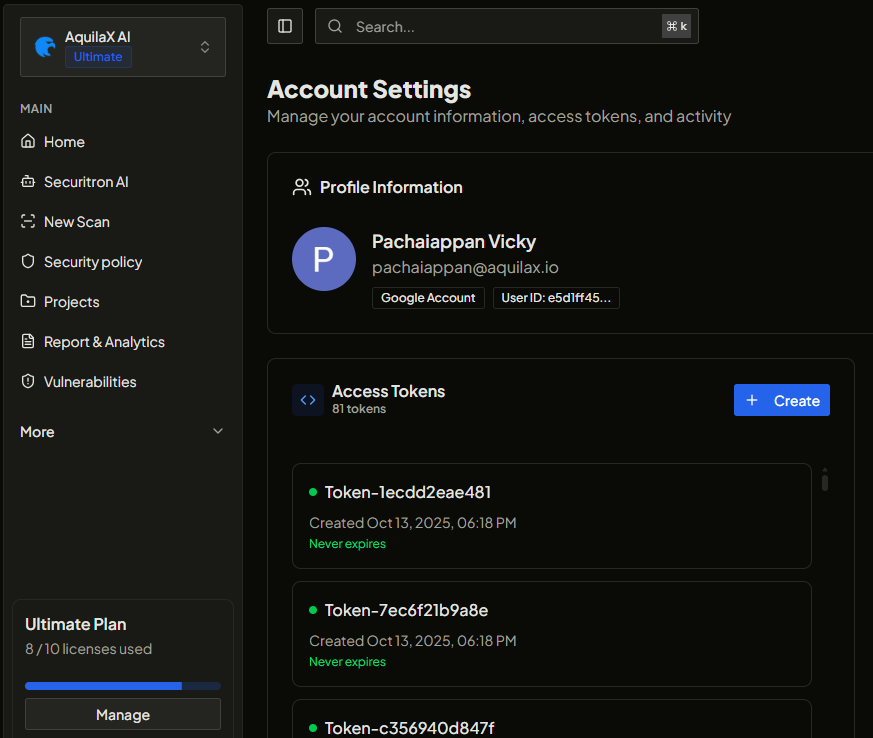Click the Ultimate Plan heading
Viewport: 873px width, 738px height.
pos(76,624)
